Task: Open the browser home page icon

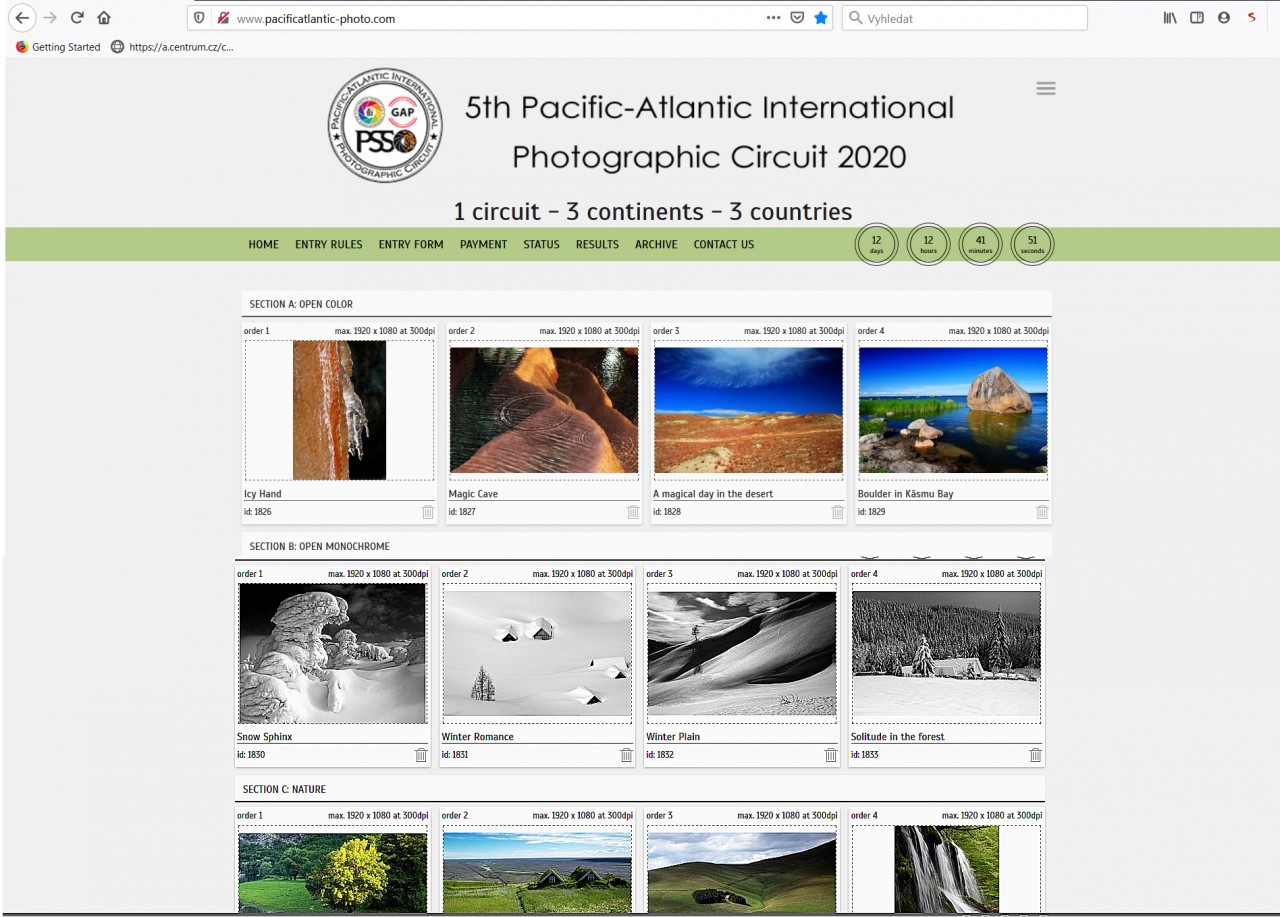Action: pos(104,17)
